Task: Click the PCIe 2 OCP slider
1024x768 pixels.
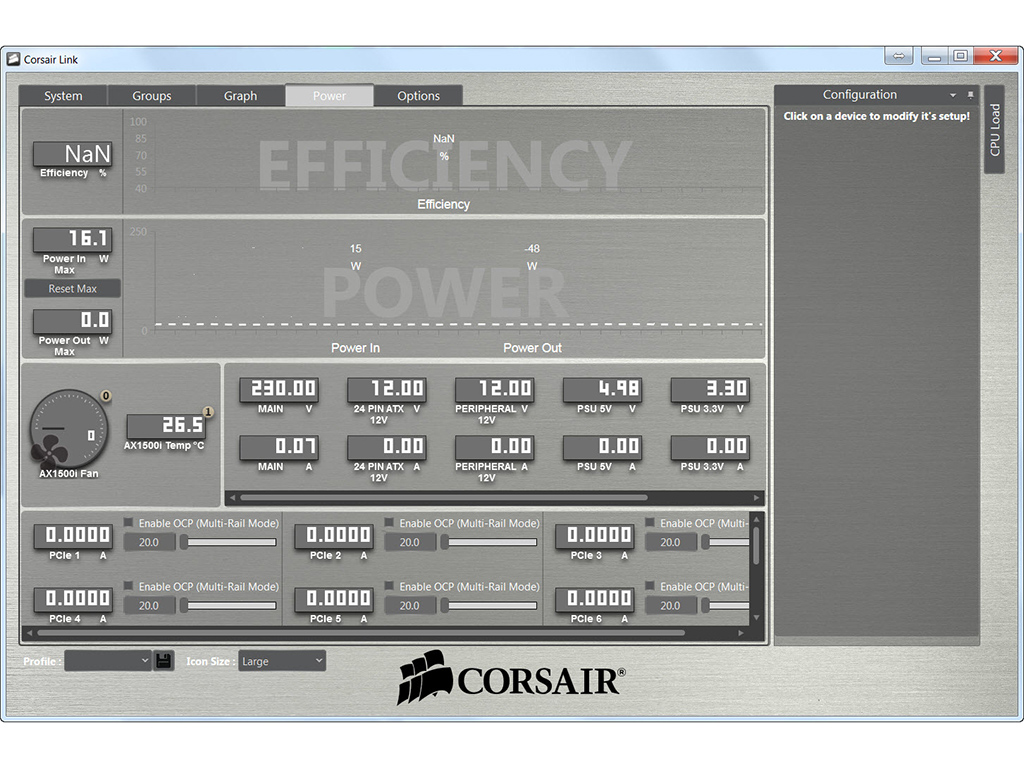Action: [489, 542]
